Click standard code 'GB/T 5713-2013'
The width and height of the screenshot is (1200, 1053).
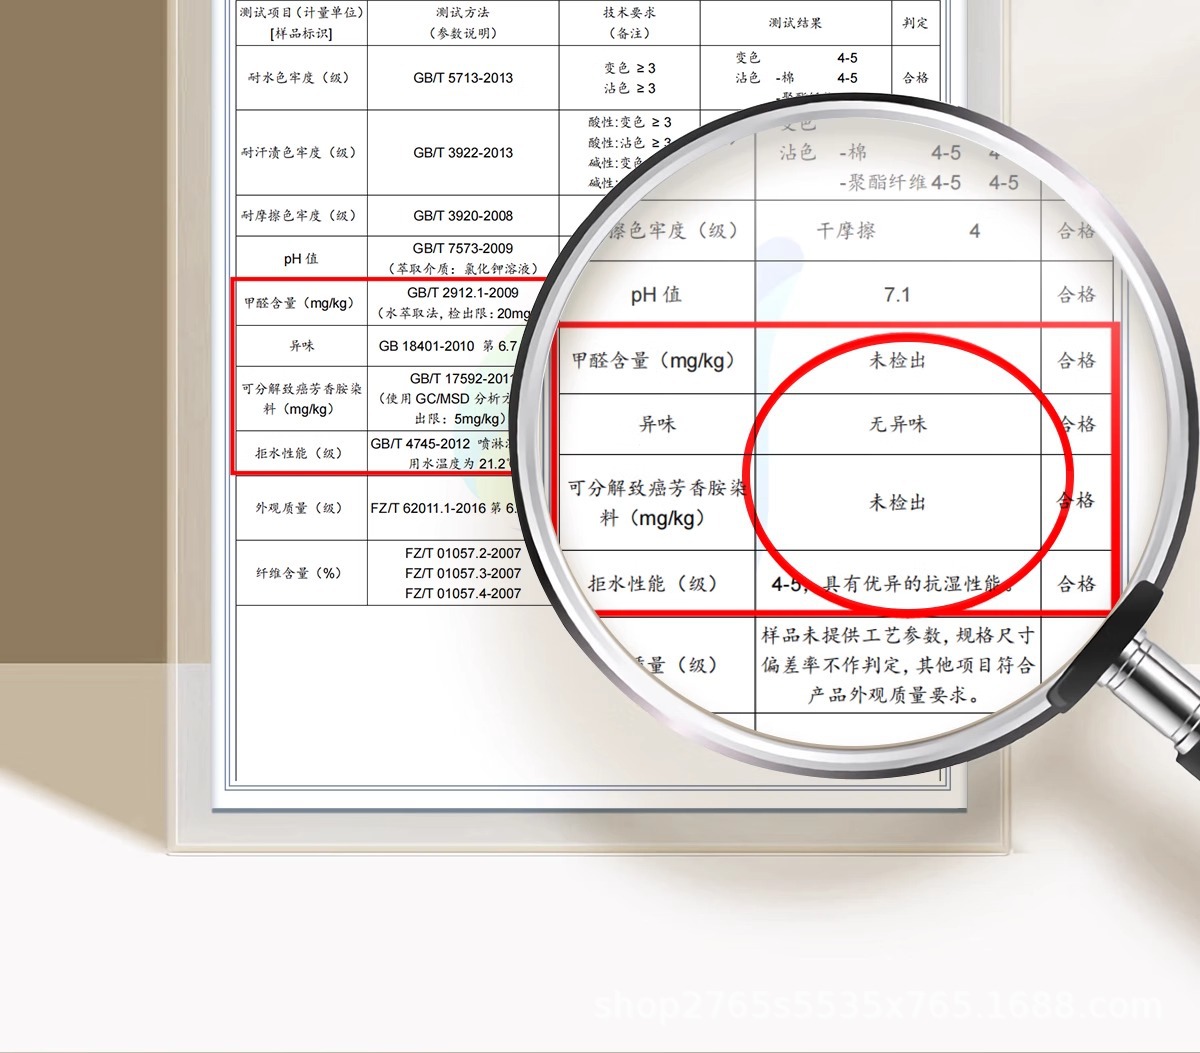463,77
